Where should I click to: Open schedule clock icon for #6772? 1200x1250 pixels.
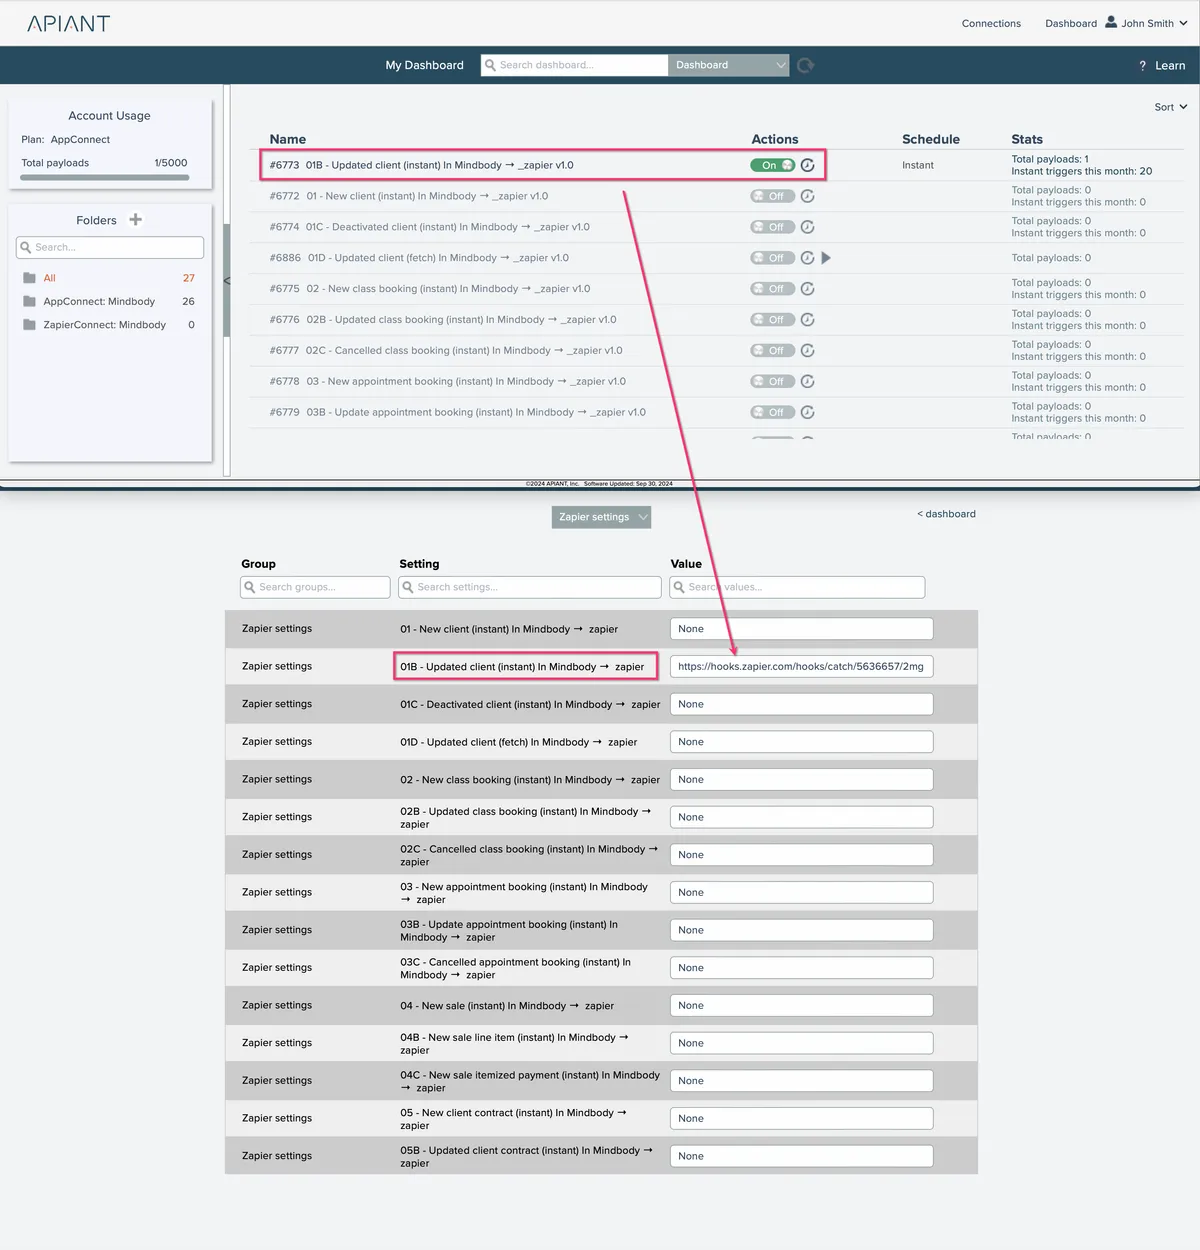(808, 196)
